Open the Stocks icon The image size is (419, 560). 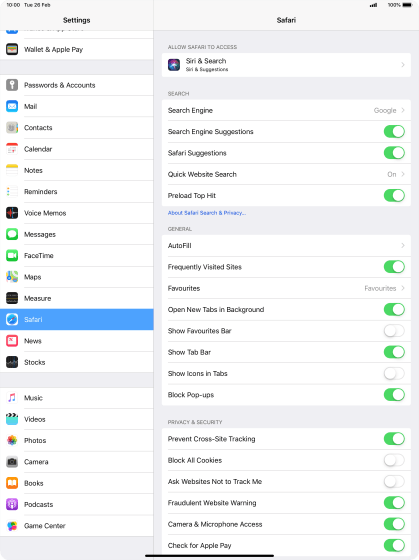(12, 362)
